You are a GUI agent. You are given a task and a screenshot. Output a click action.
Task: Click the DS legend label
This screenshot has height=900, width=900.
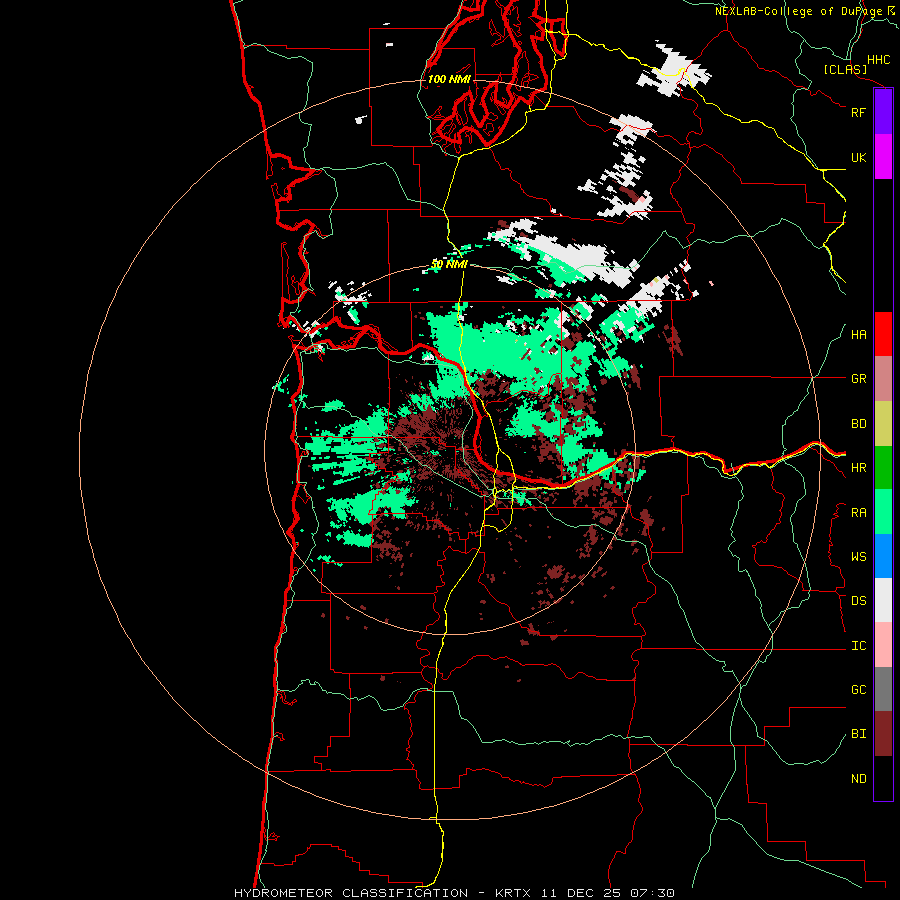click(858, 601)
